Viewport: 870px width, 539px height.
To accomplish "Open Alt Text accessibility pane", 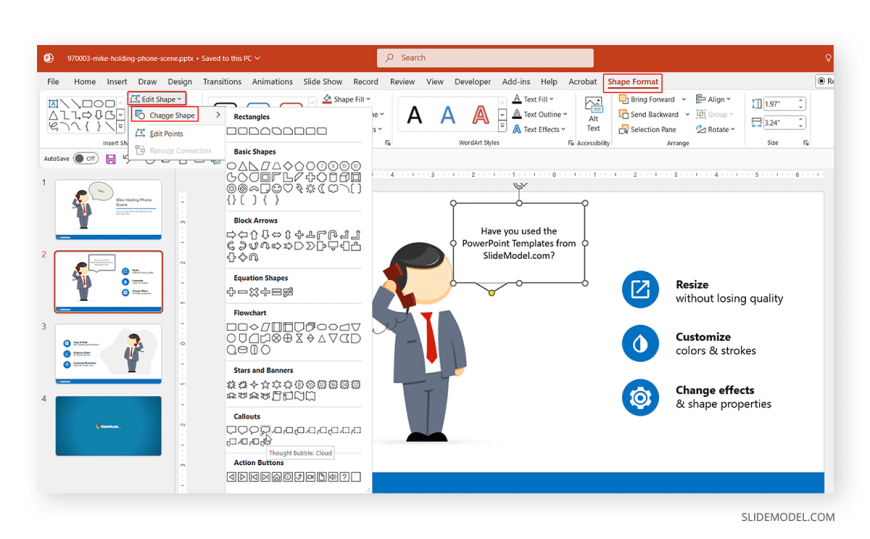I will click(x=593, y=114).
